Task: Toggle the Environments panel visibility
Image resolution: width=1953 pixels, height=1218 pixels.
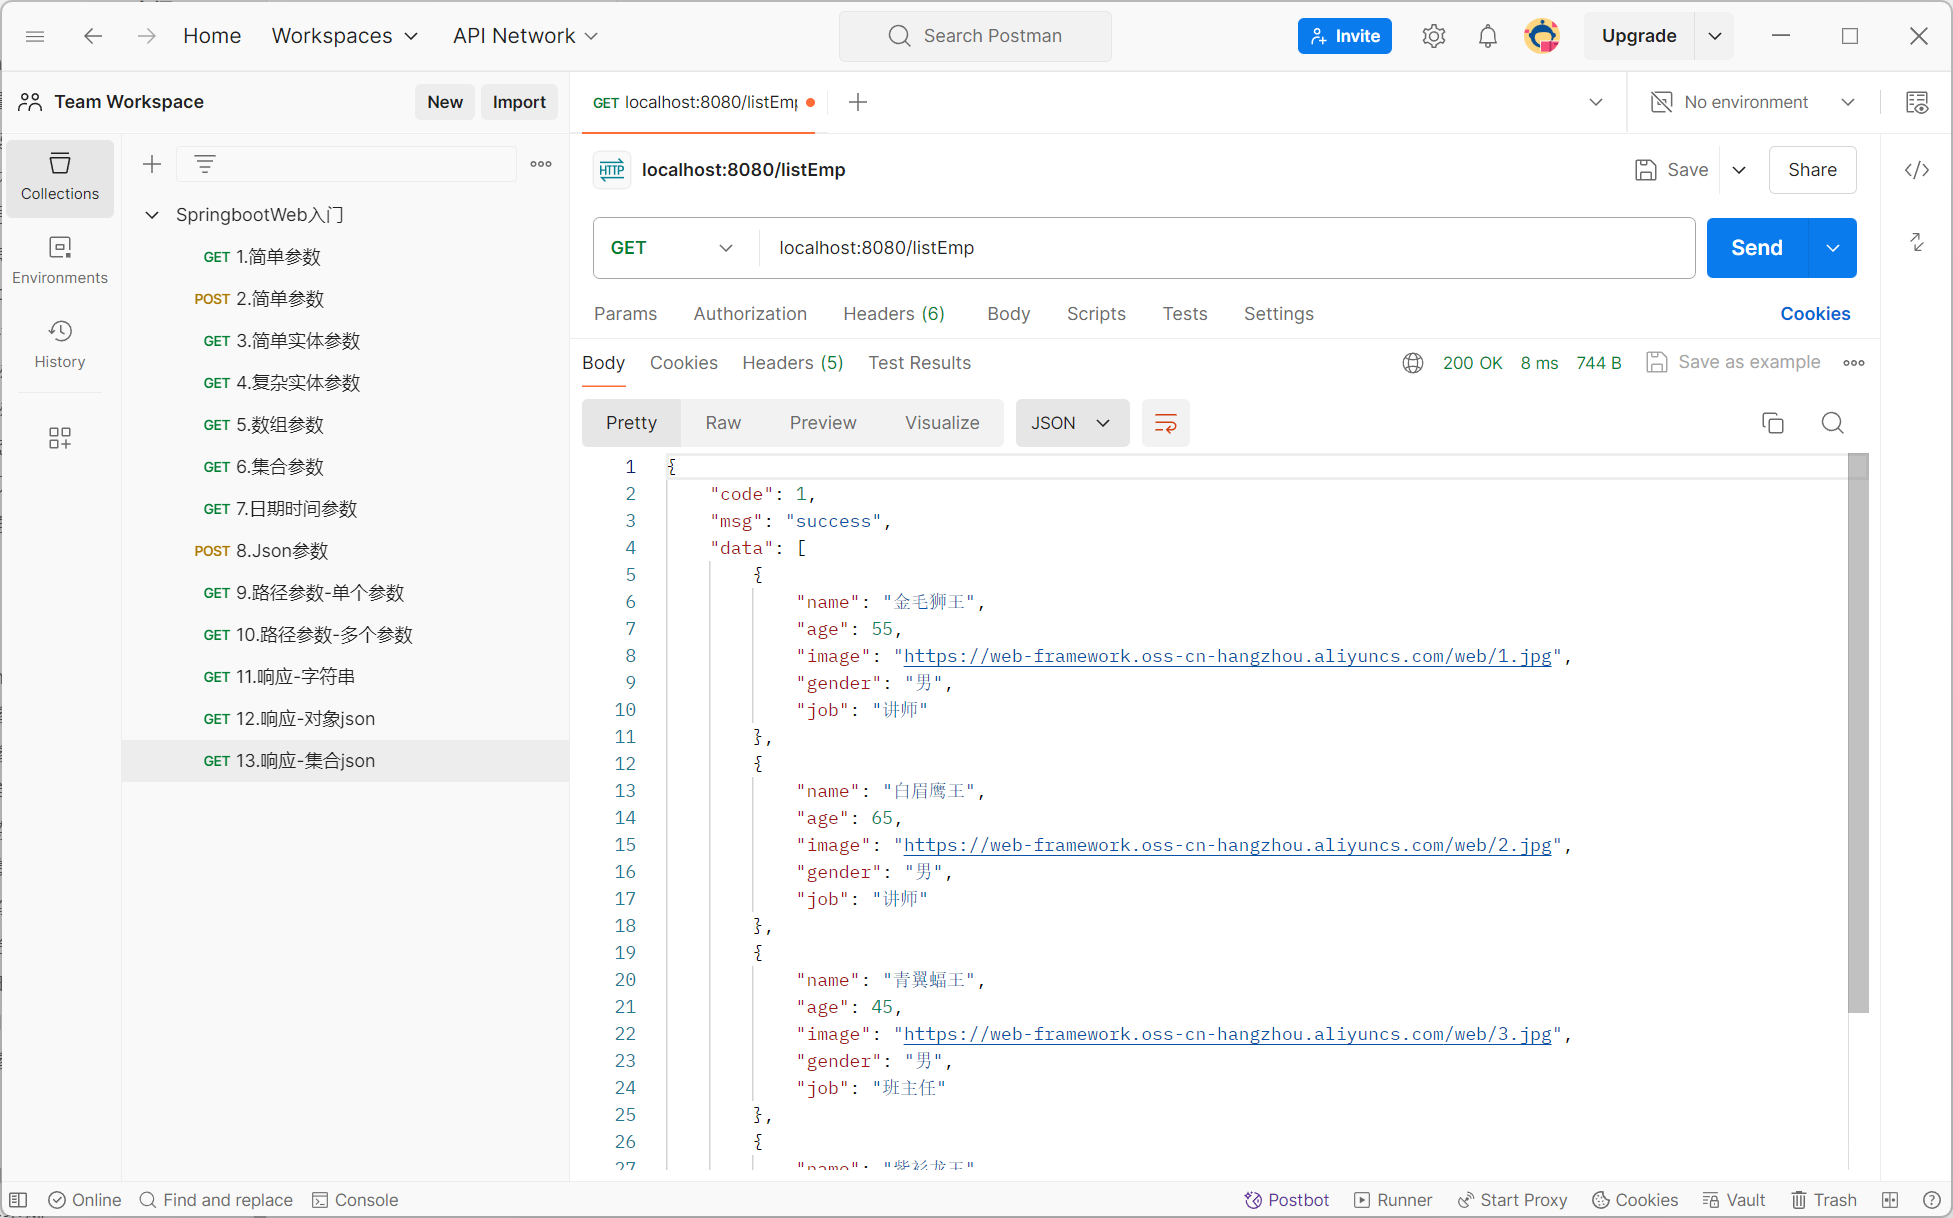Action: 59,261
